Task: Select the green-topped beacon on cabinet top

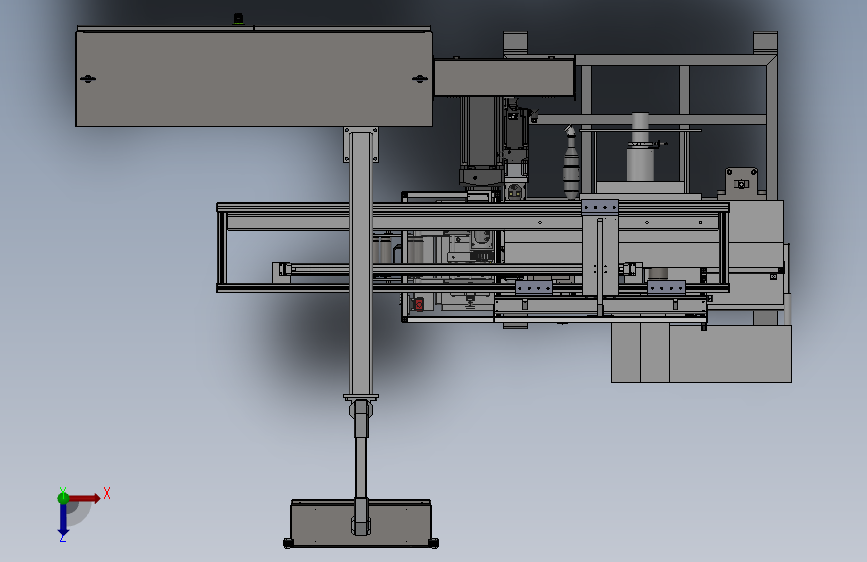Action: pyautogui.click(x=238, y=19)
